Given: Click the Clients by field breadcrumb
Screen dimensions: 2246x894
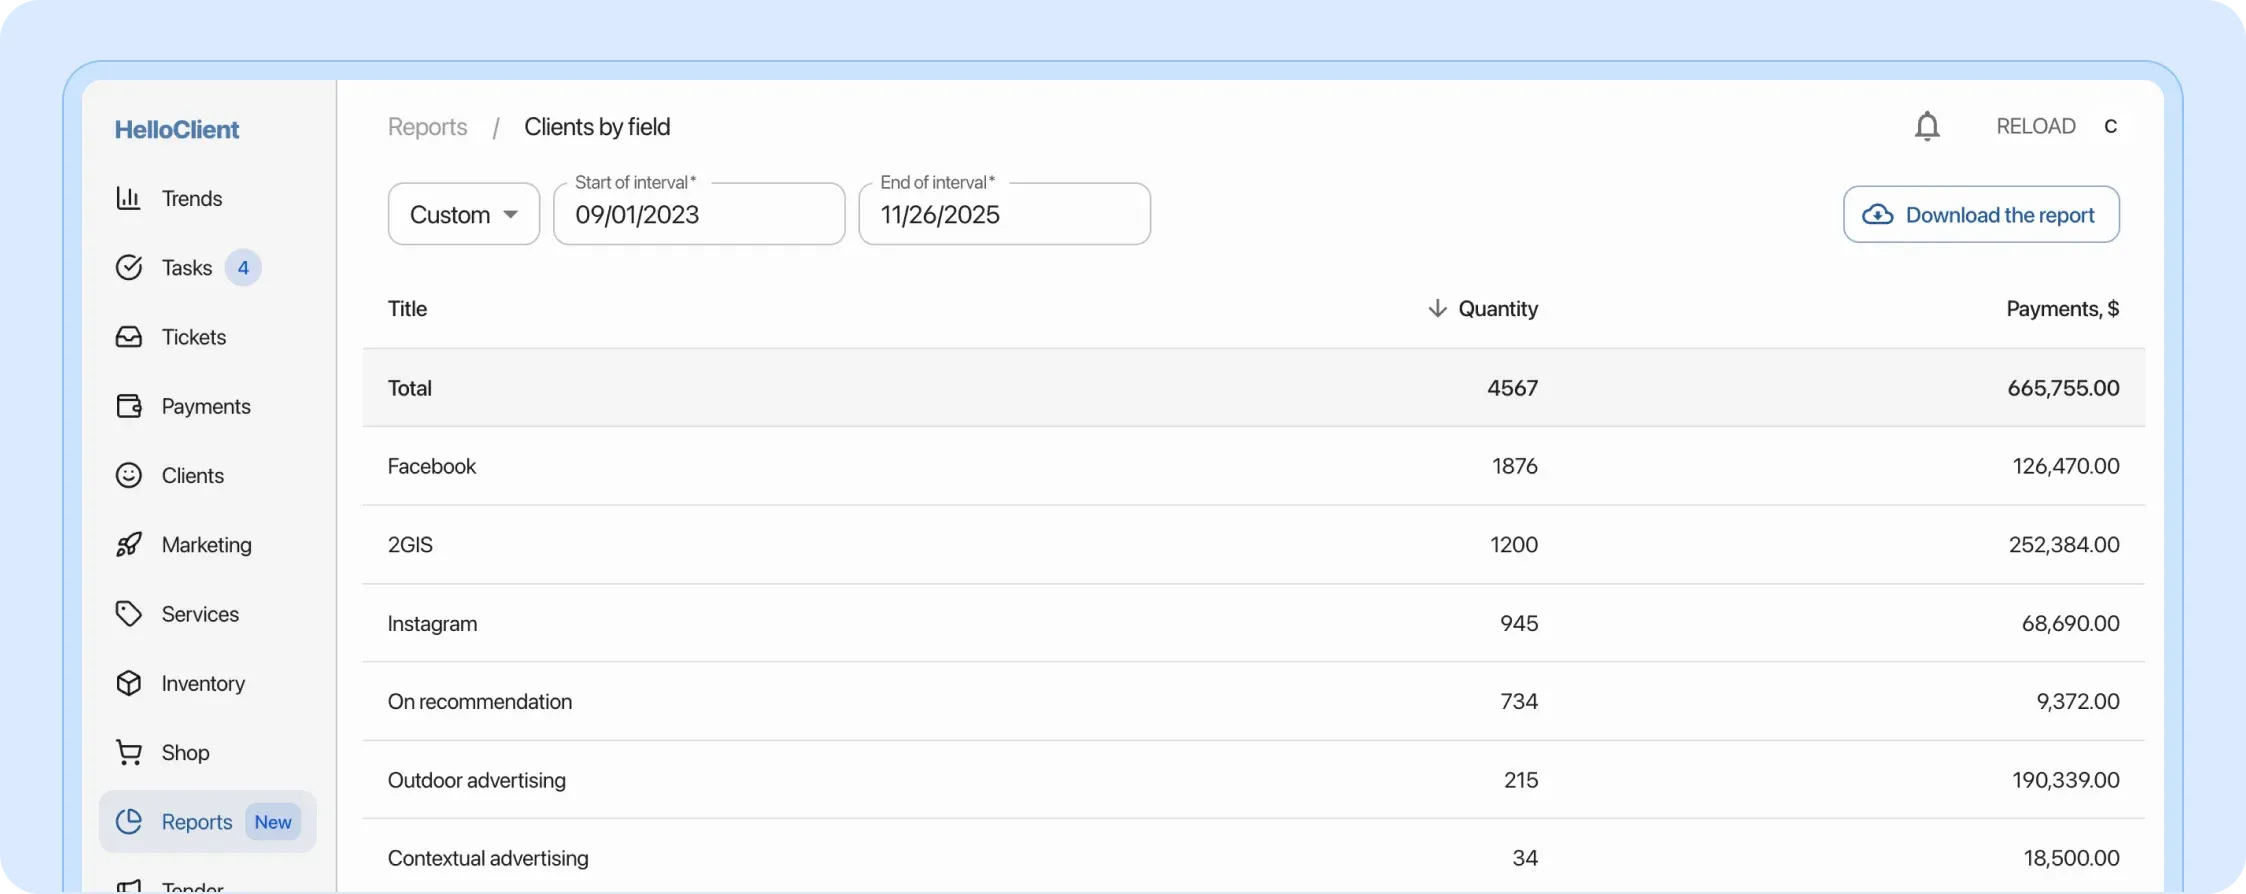Looking at the screenshot, I should pyautogui.click(x=597, y=127).
